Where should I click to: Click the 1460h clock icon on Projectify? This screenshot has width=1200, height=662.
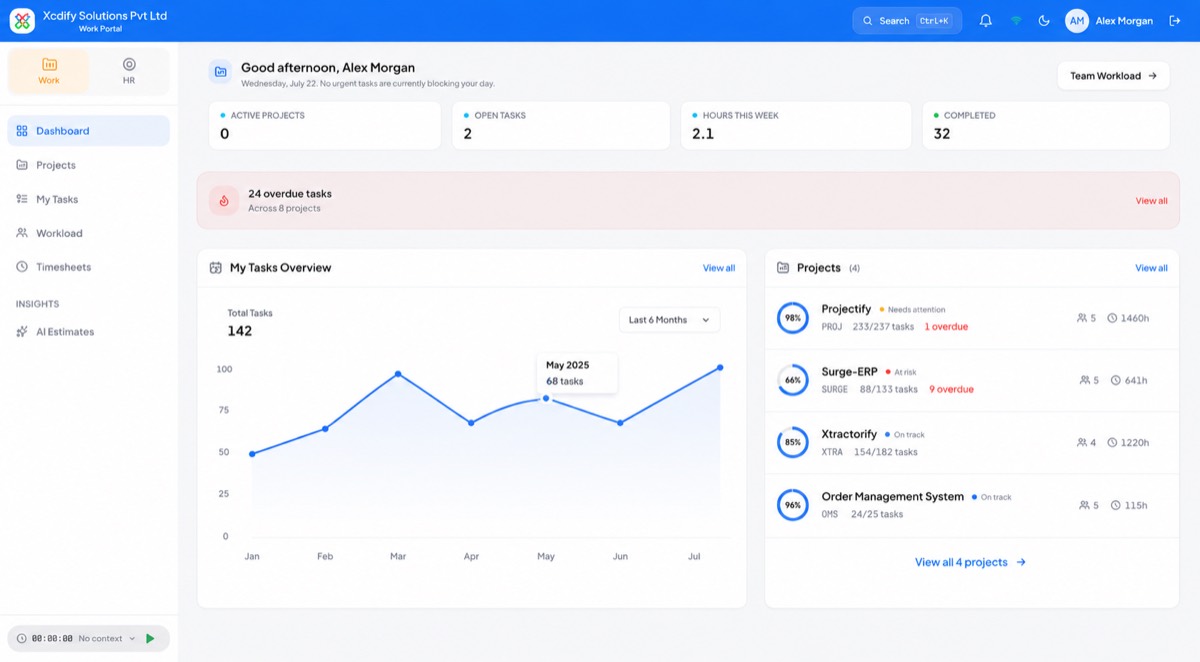pyautogui.click(x=1112, y=318)
